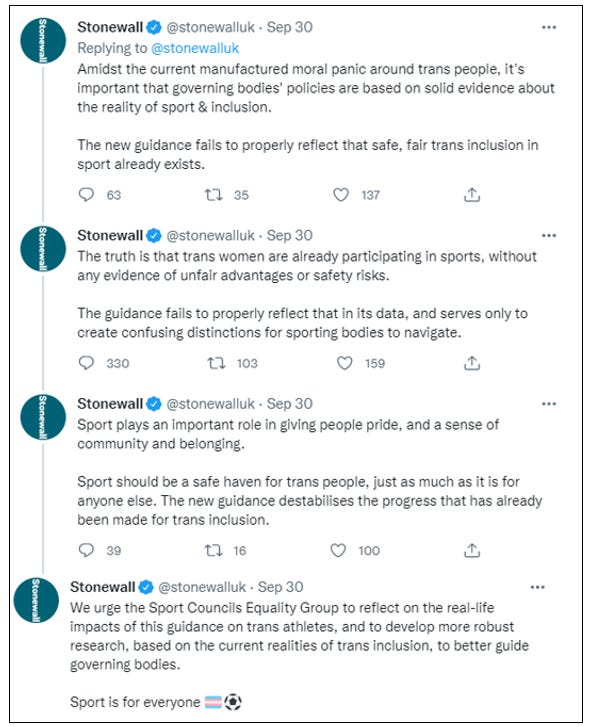The image size is (589, 727).
Task: Share the tweet about sport giving pride
Action: point(472,550)
